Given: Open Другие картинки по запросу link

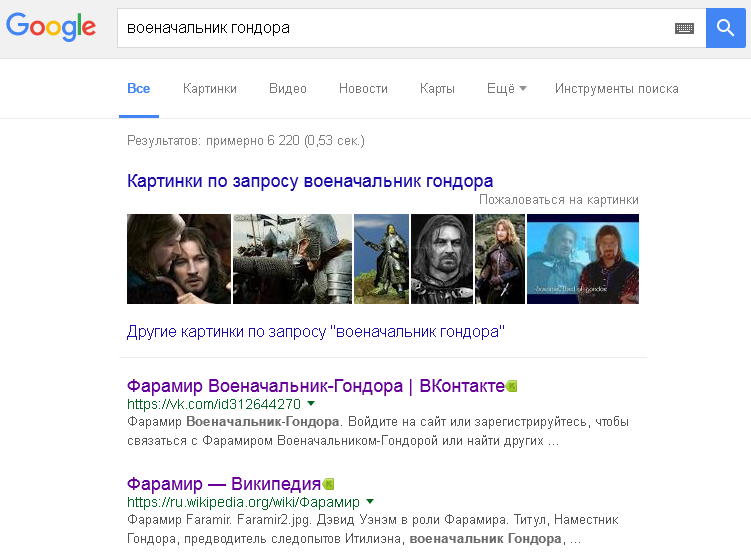Looking at the screenshot, I should tap(316, 331).
